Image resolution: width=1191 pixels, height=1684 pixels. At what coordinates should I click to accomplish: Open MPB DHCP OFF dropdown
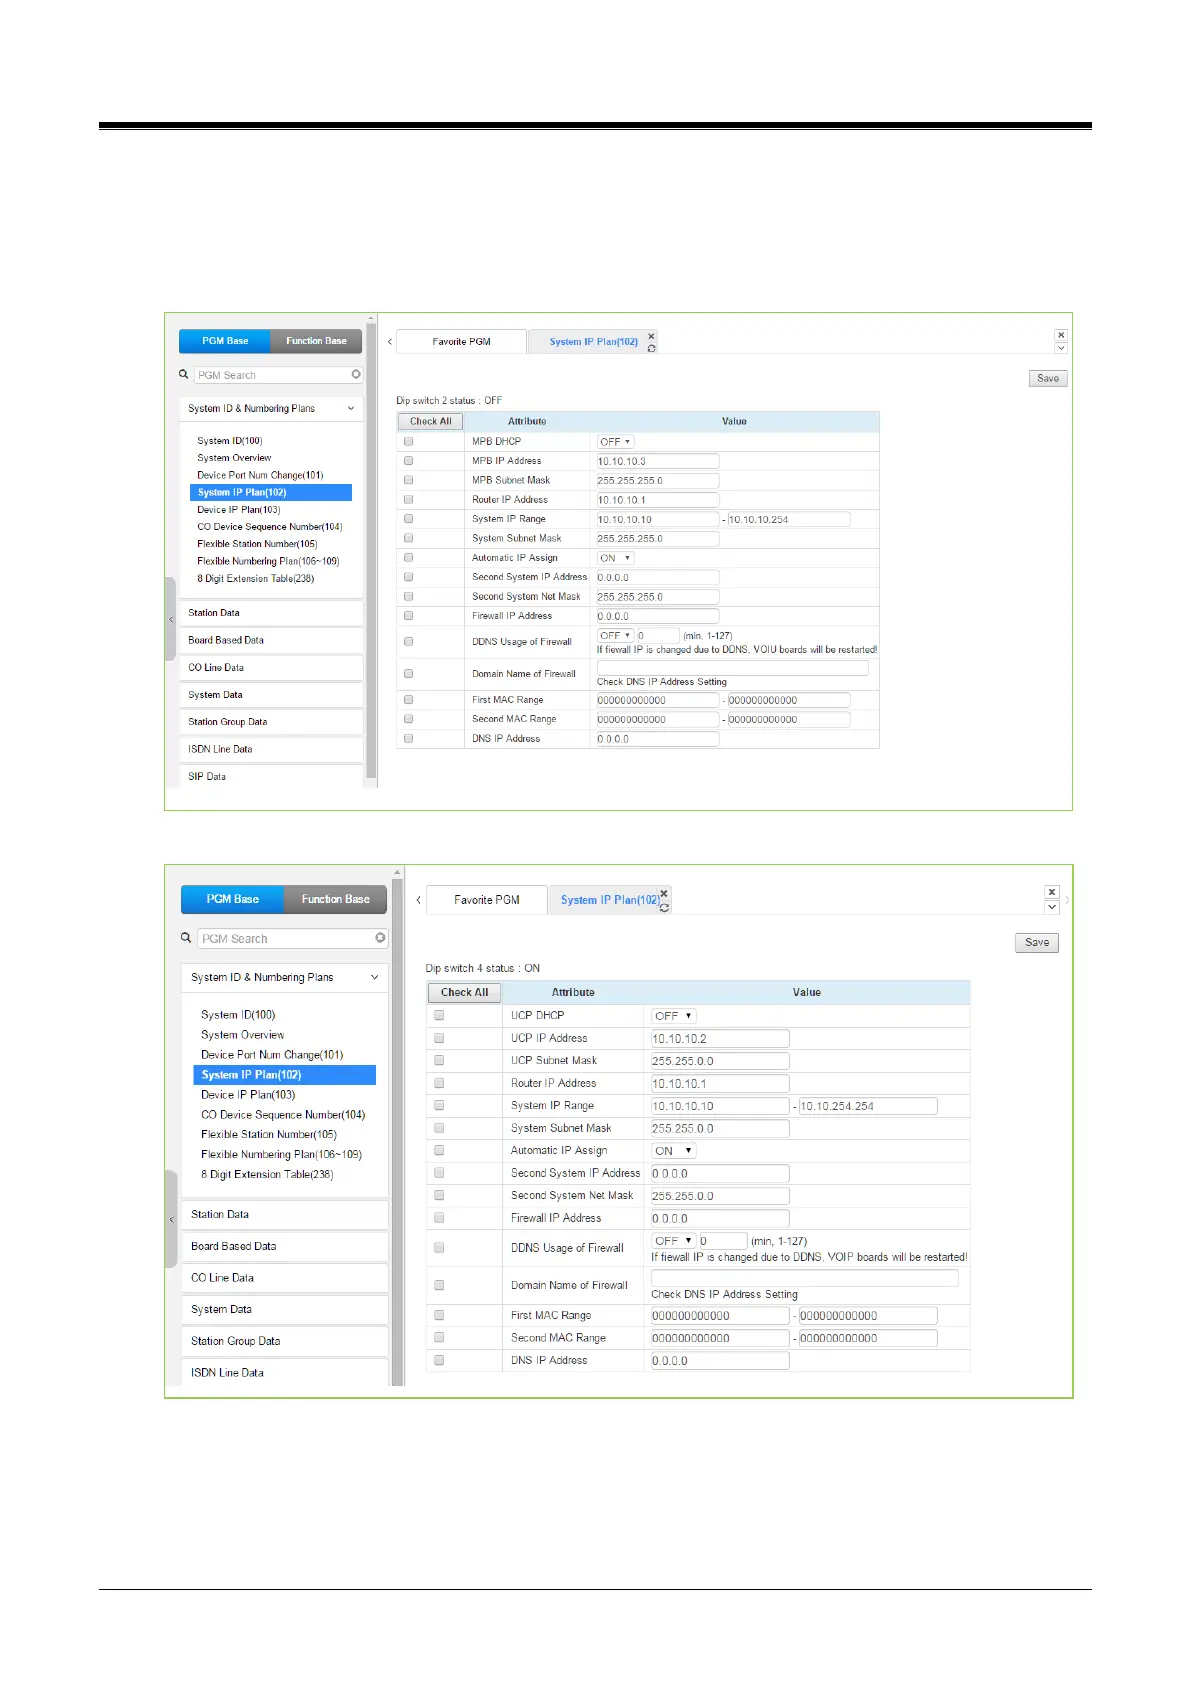tap(615, 441)
